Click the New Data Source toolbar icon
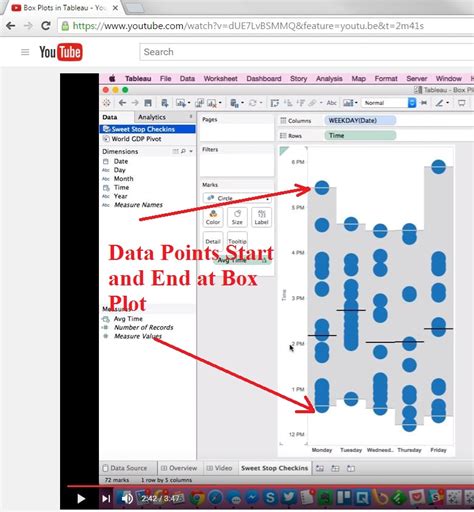This screenshot has width=474, height=512. coord(164,103)
